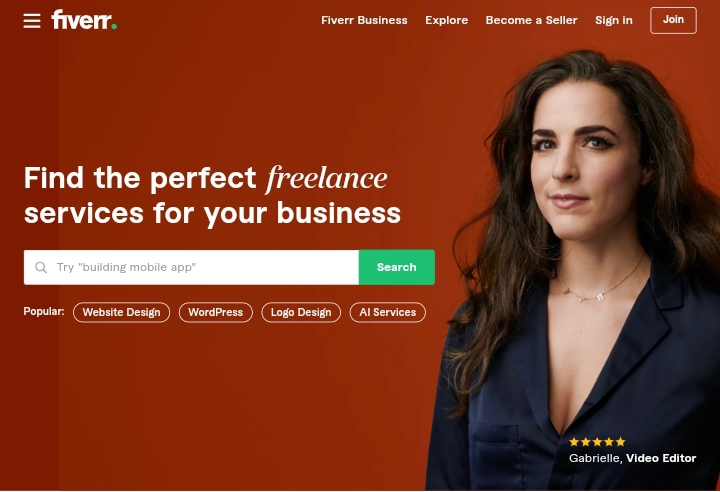Click the five-star rating icons
The image size is (720, 492).
point(597,441)
